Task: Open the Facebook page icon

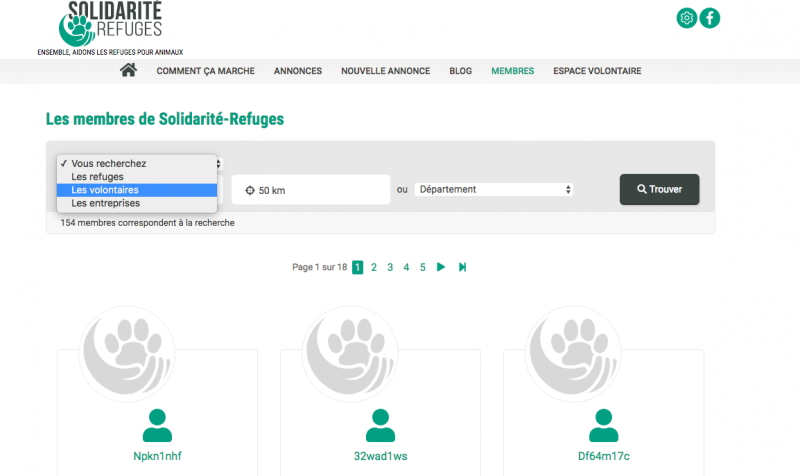Action: click(x=710, y=18)
